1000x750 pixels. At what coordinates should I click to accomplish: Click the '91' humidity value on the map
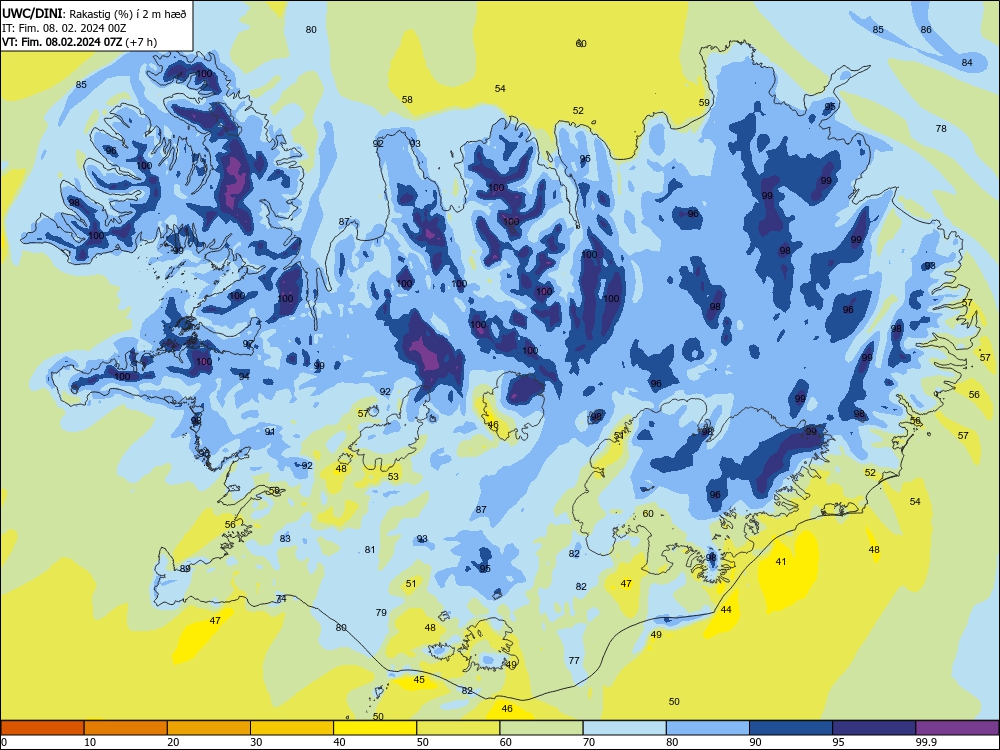(x=270, y=432)
